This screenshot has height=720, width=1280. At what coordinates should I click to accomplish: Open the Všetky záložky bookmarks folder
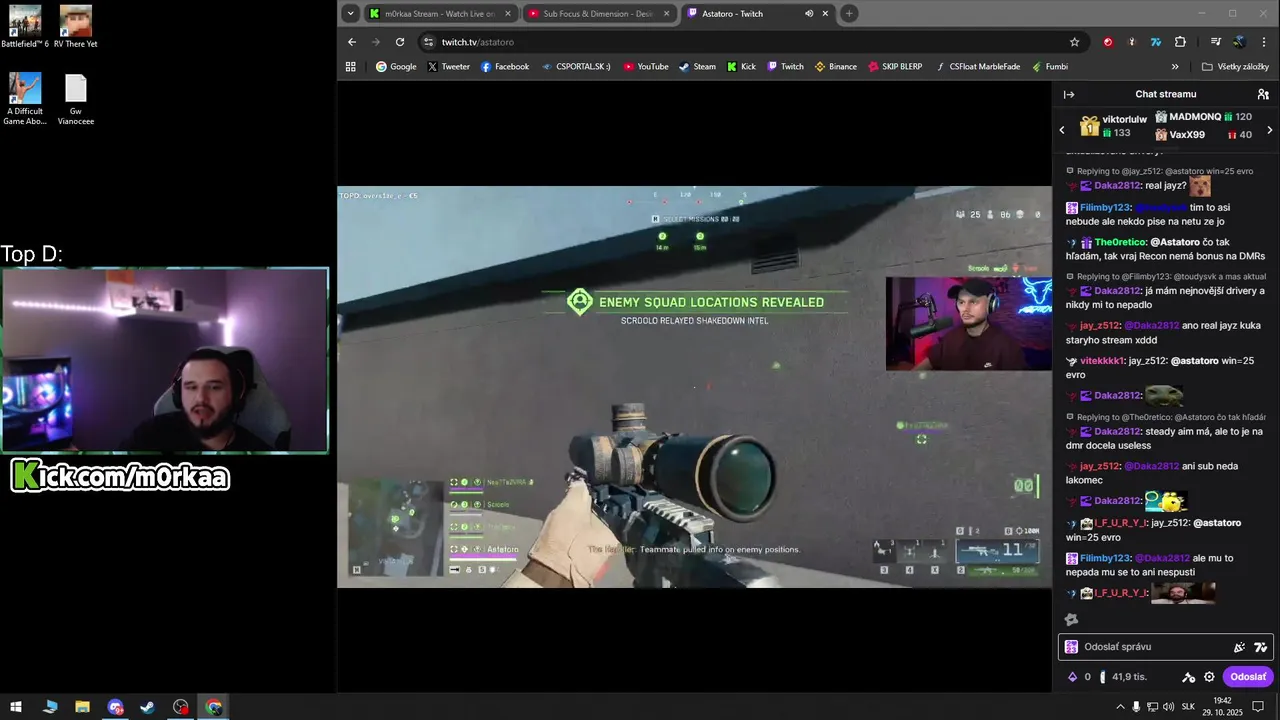[x=1235, y=67]
